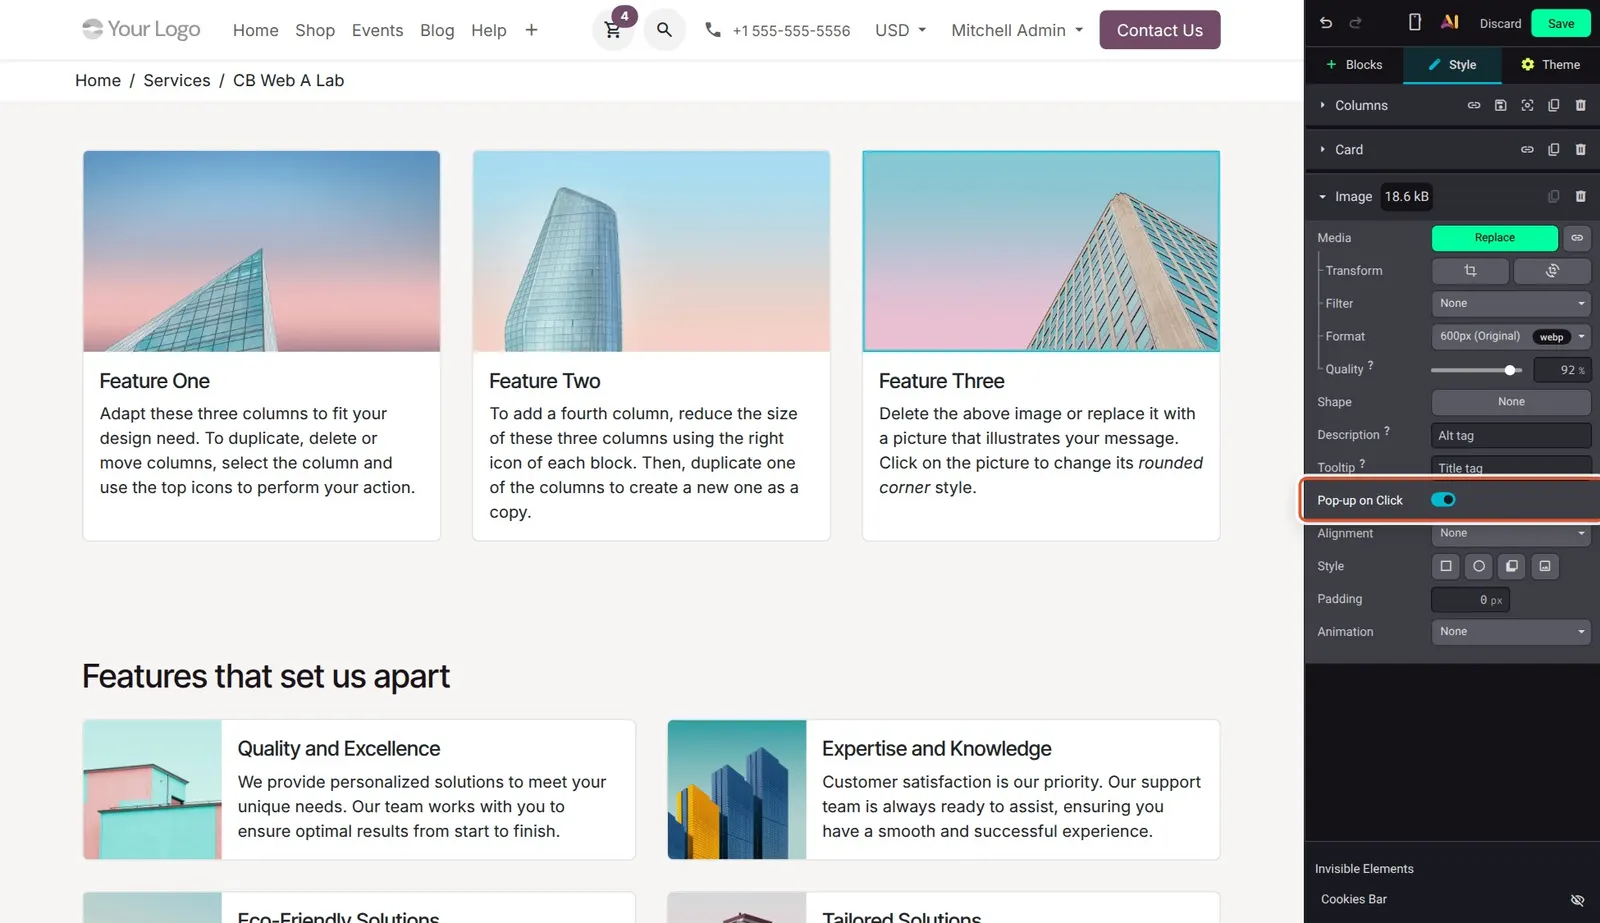Switch to the Style tab
The width and height of the screenshot is (1600, 923).
coord(1452,65)
